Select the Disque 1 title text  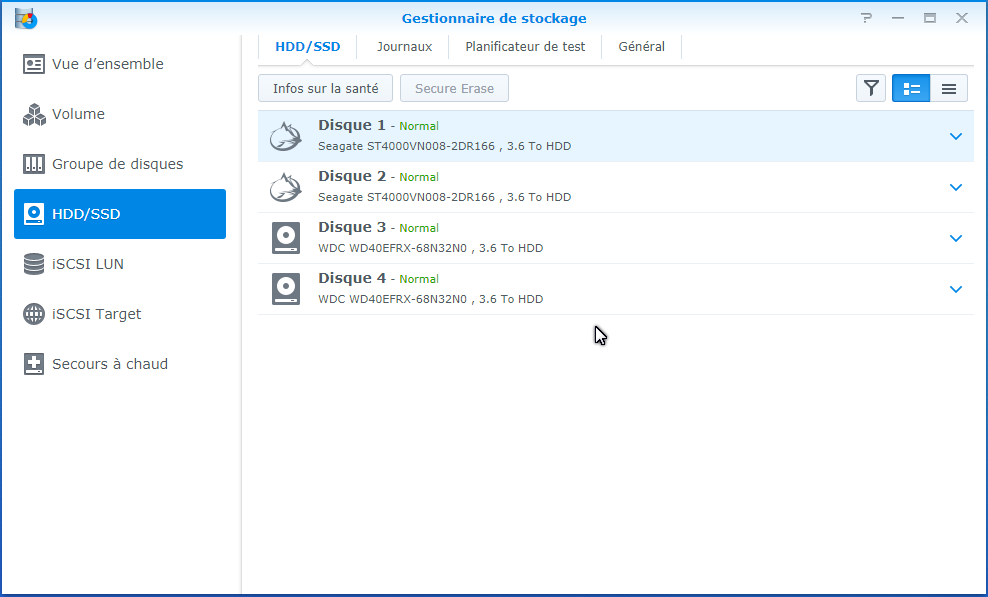[352, 125]
